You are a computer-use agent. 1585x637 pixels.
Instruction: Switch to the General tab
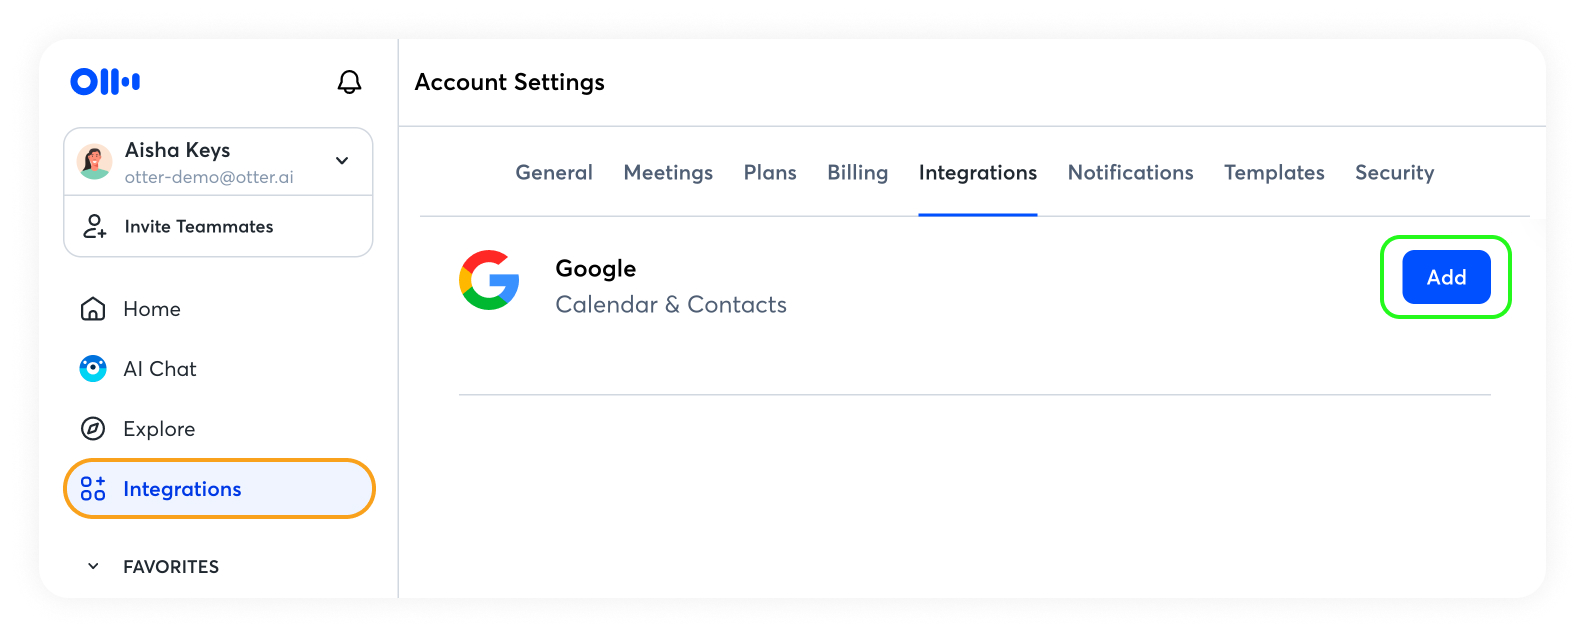[554, 173]
